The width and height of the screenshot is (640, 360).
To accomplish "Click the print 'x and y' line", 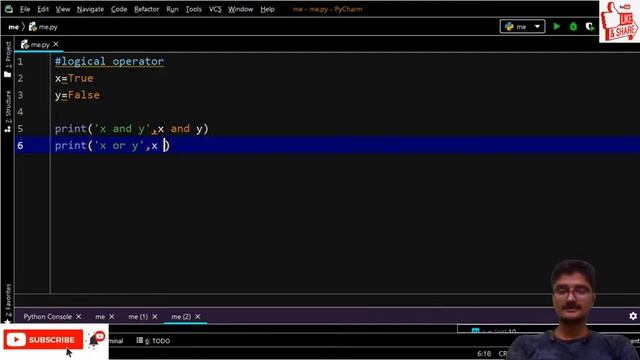I will (x=131, y=129).
